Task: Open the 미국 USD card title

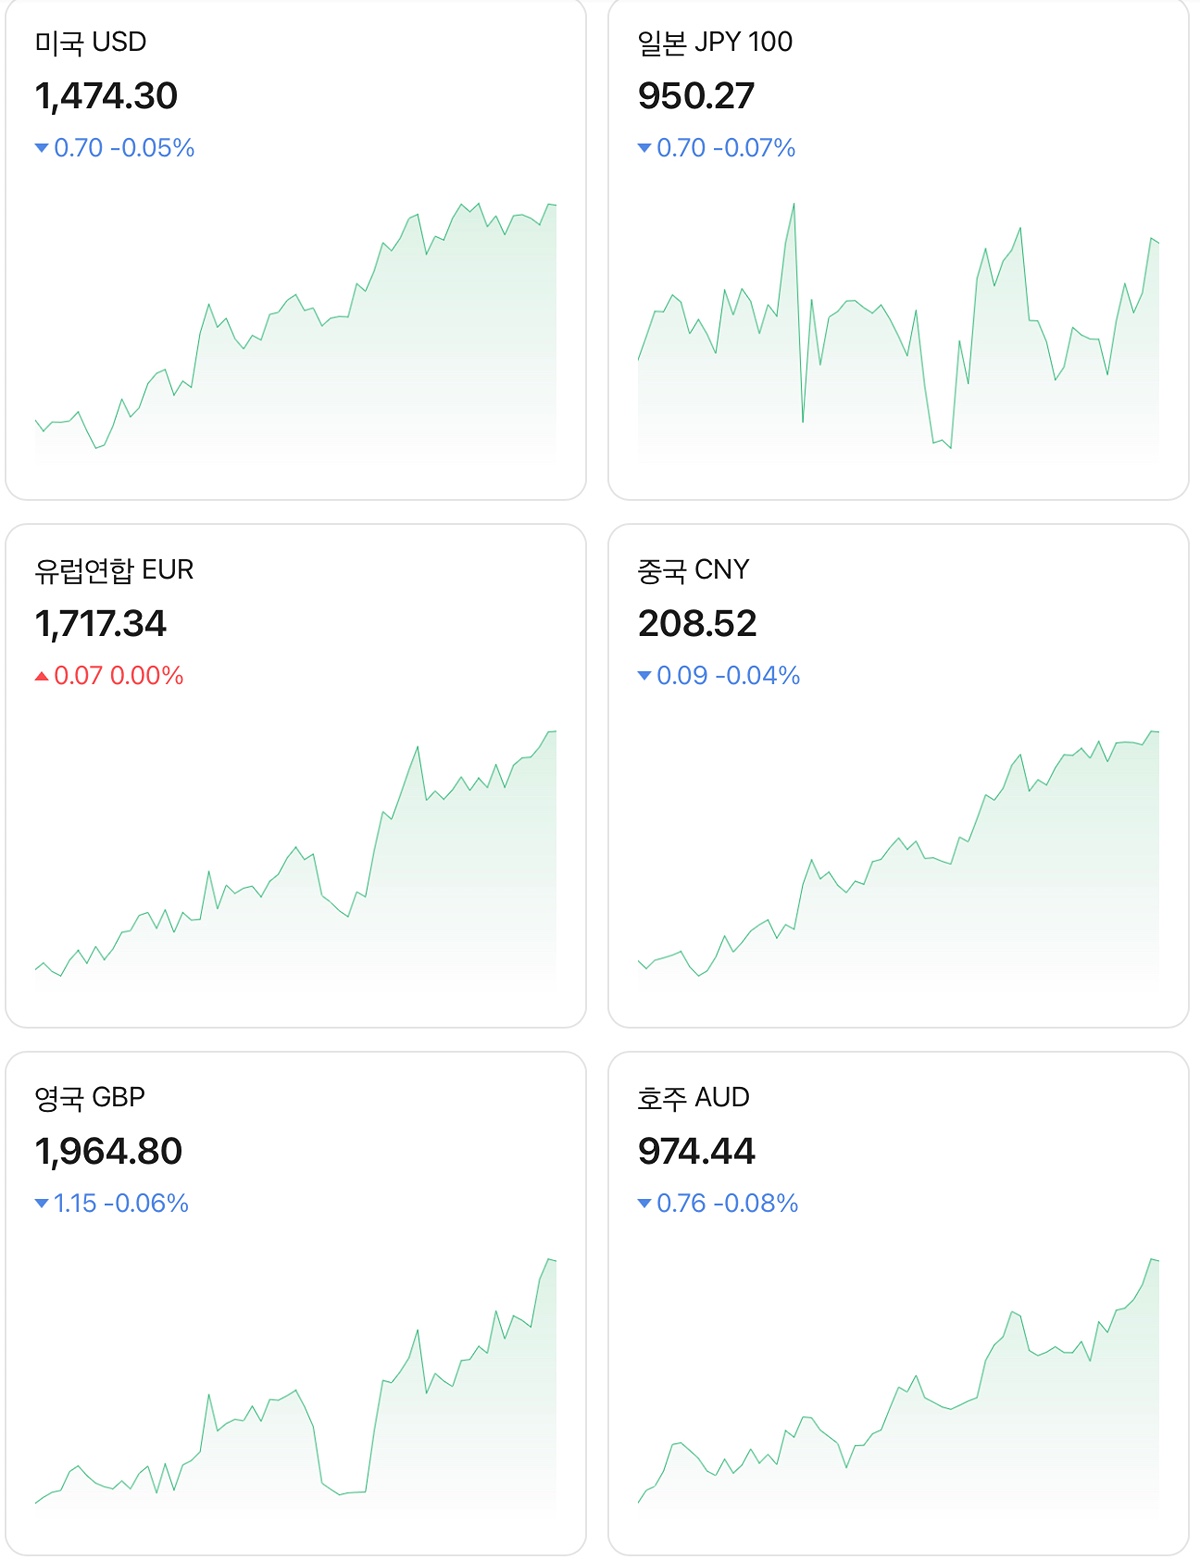Action: click(x=91, y=42)
